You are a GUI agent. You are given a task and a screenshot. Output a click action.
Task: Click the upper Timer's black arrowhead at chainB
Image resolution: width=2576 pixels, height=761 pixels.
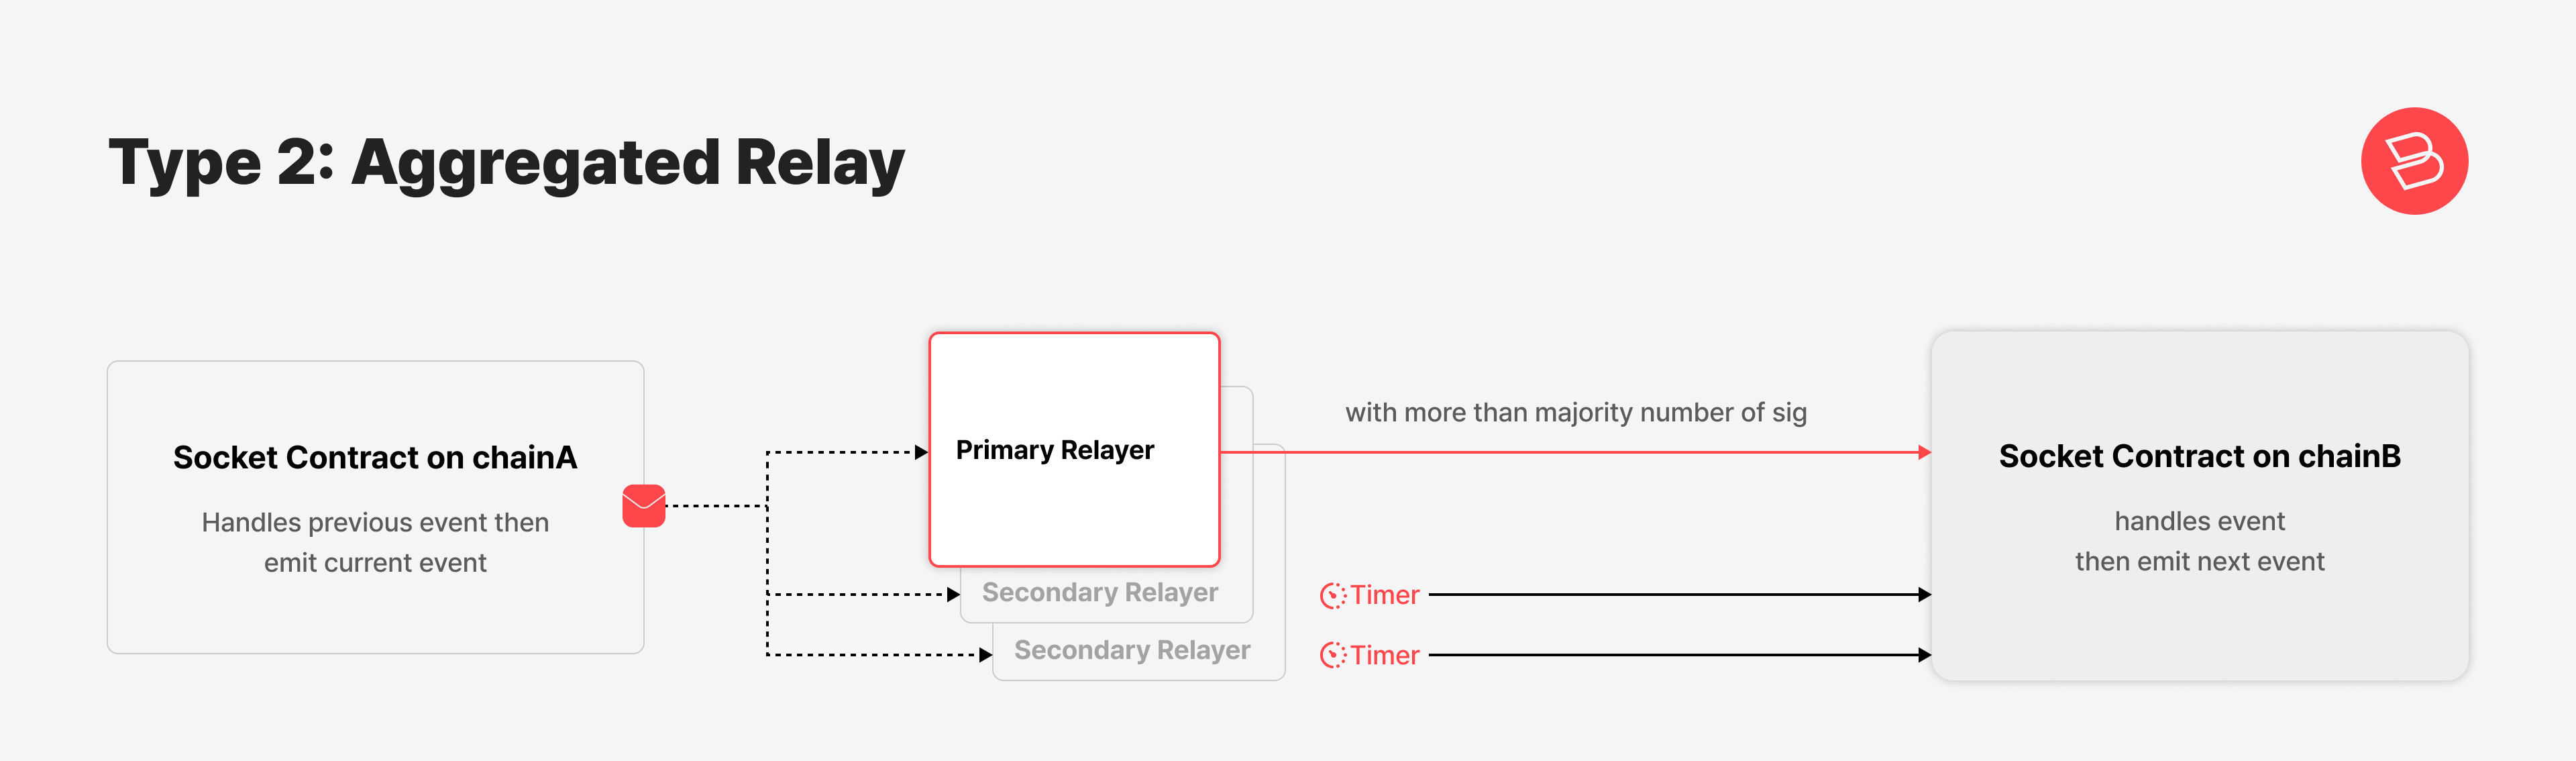click(1924, 595)
